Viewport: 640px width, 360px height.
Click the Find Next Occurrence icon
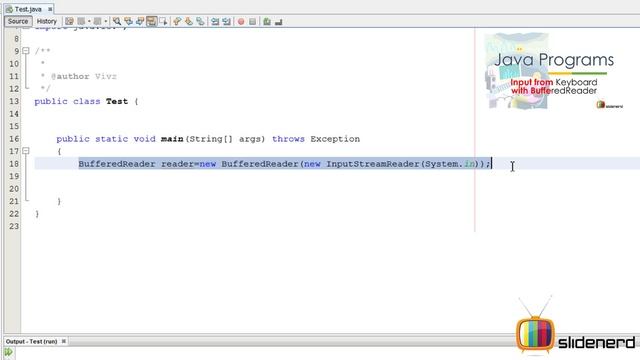pos(140,21)
